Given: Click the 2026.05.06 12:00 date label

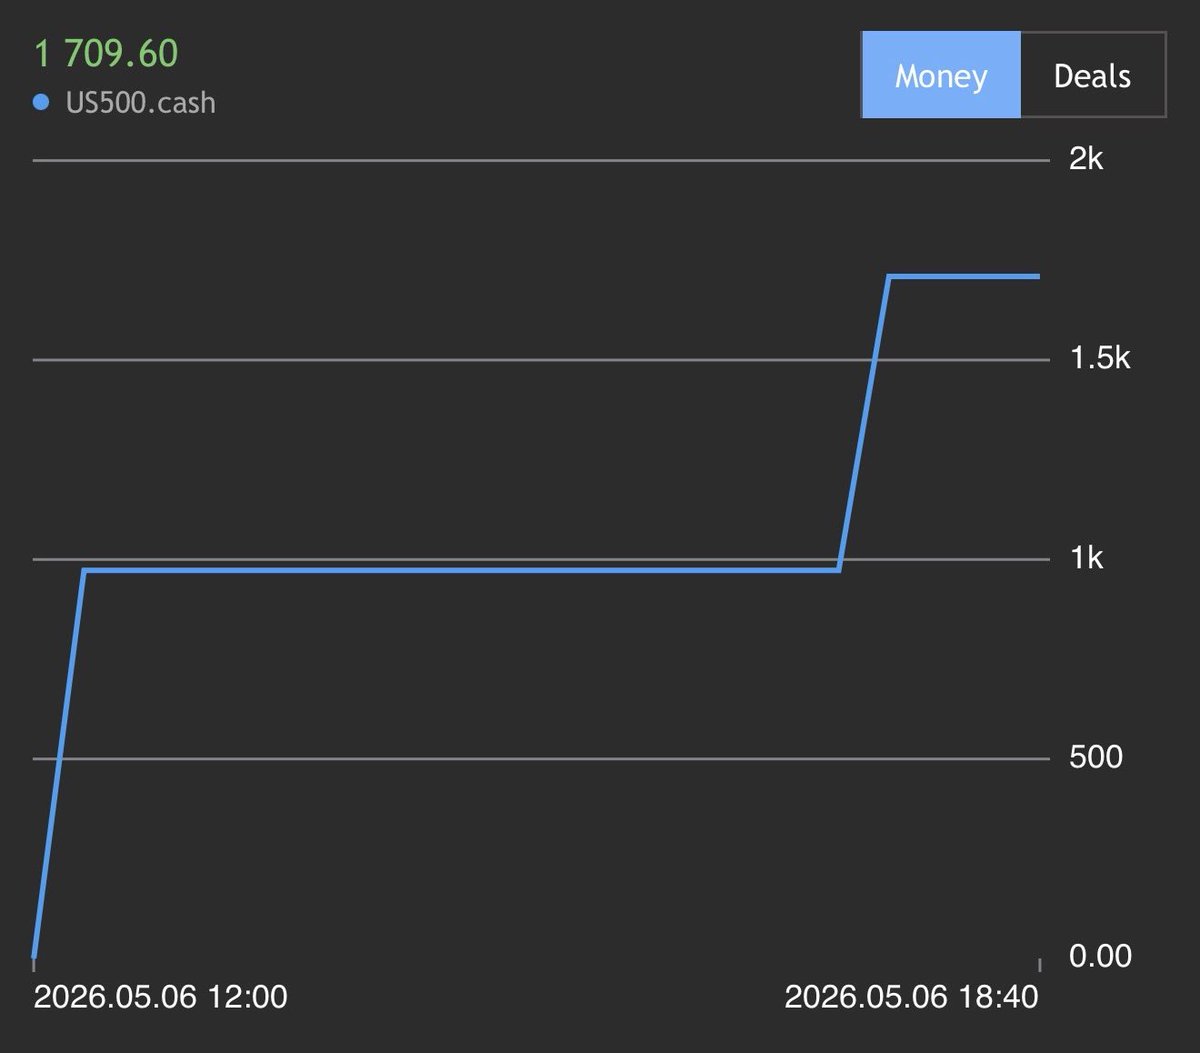Looking at the screenshot, I should coord(161,997).
